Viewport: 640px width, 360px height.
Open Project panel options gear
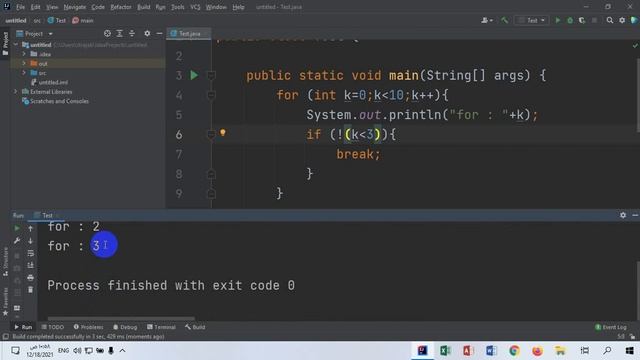[147, 33]
